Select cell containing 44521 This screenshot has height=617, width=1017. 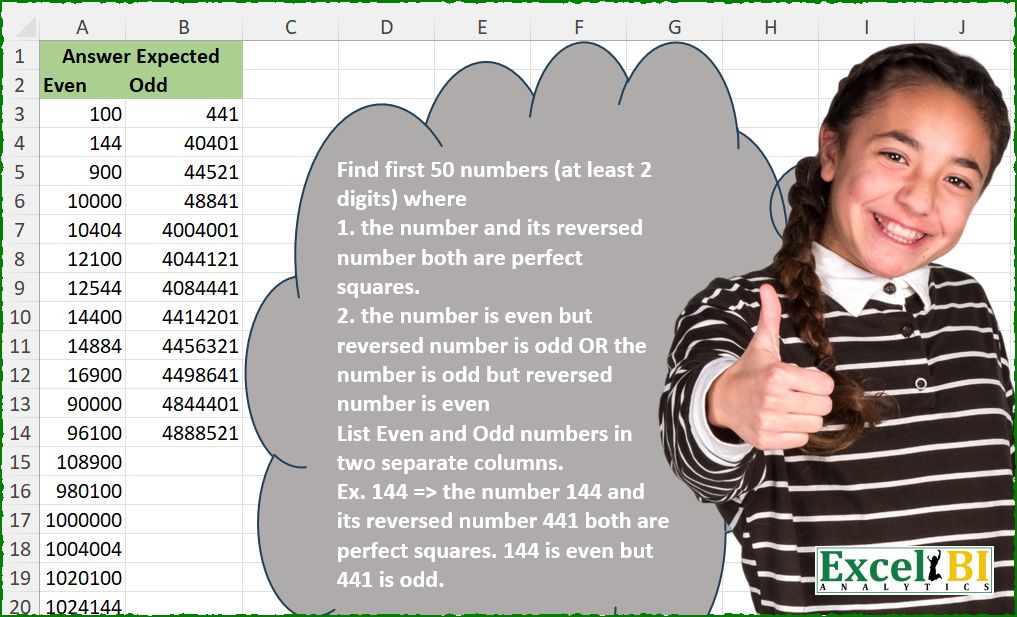pyautogui.click(x=184, y=172)
